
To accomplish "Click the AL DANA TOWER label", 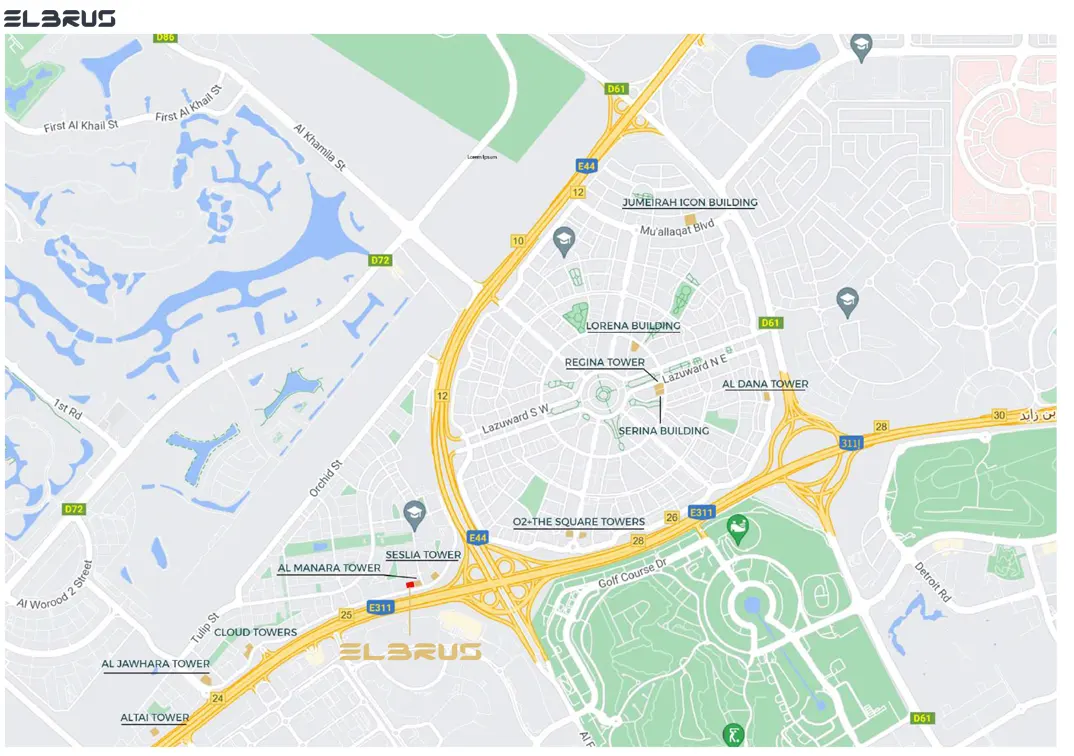I will pos(765,384).
